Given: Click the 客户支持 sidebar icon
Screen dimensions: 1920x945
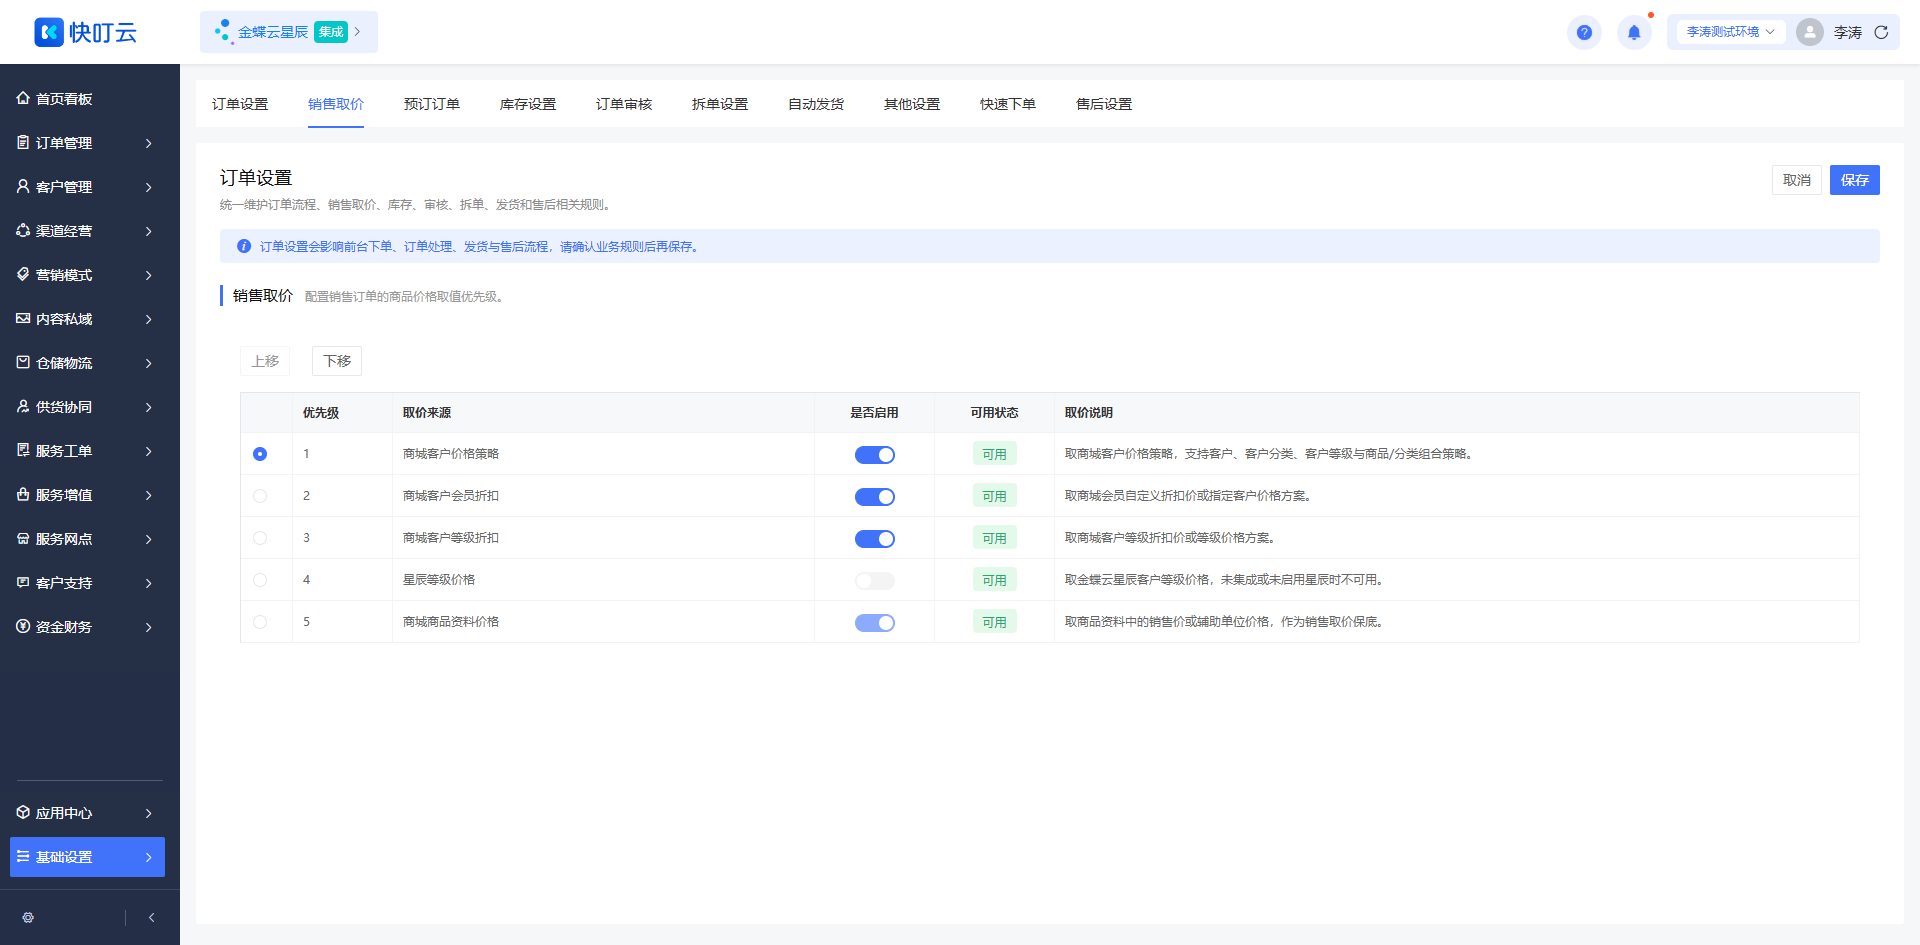Looking at the screenshot, I should (23, 582).
